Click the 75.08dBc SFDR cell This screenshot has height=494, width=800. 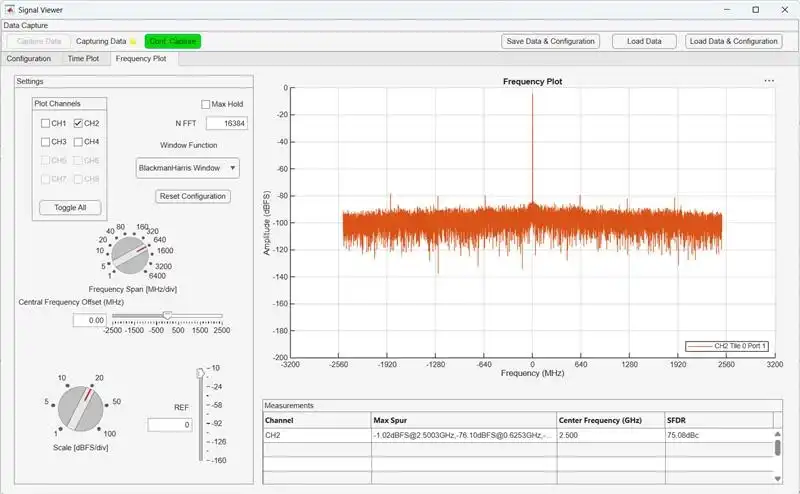coord(719,435)
